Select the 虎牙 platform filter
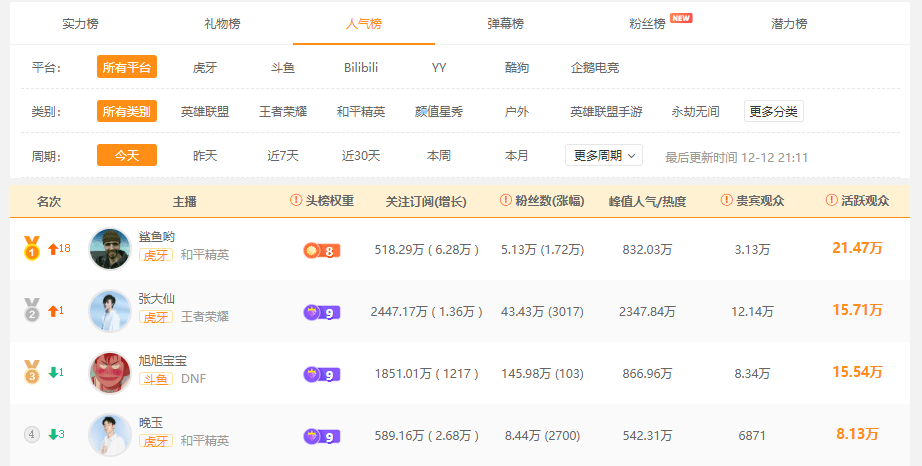 (205, 68)
